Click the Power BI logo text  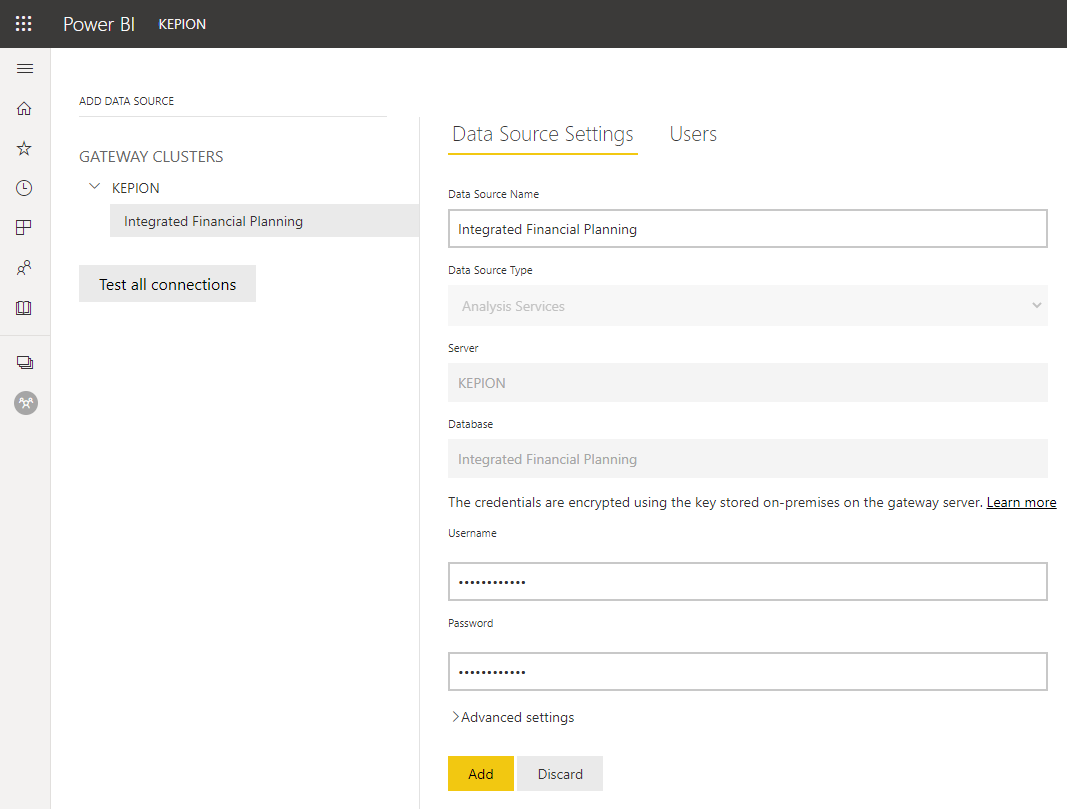pos(99,24)
